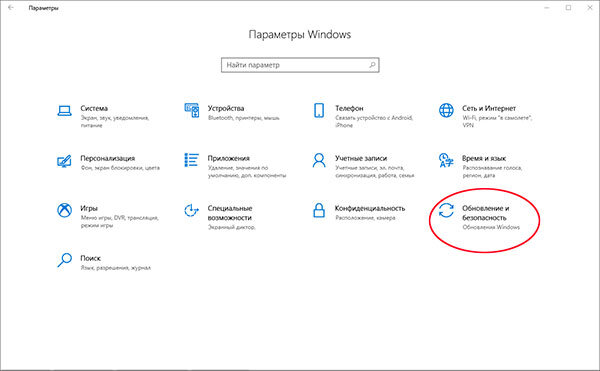
Task: Select the Игры label
Action: click(x=89, y=208)
